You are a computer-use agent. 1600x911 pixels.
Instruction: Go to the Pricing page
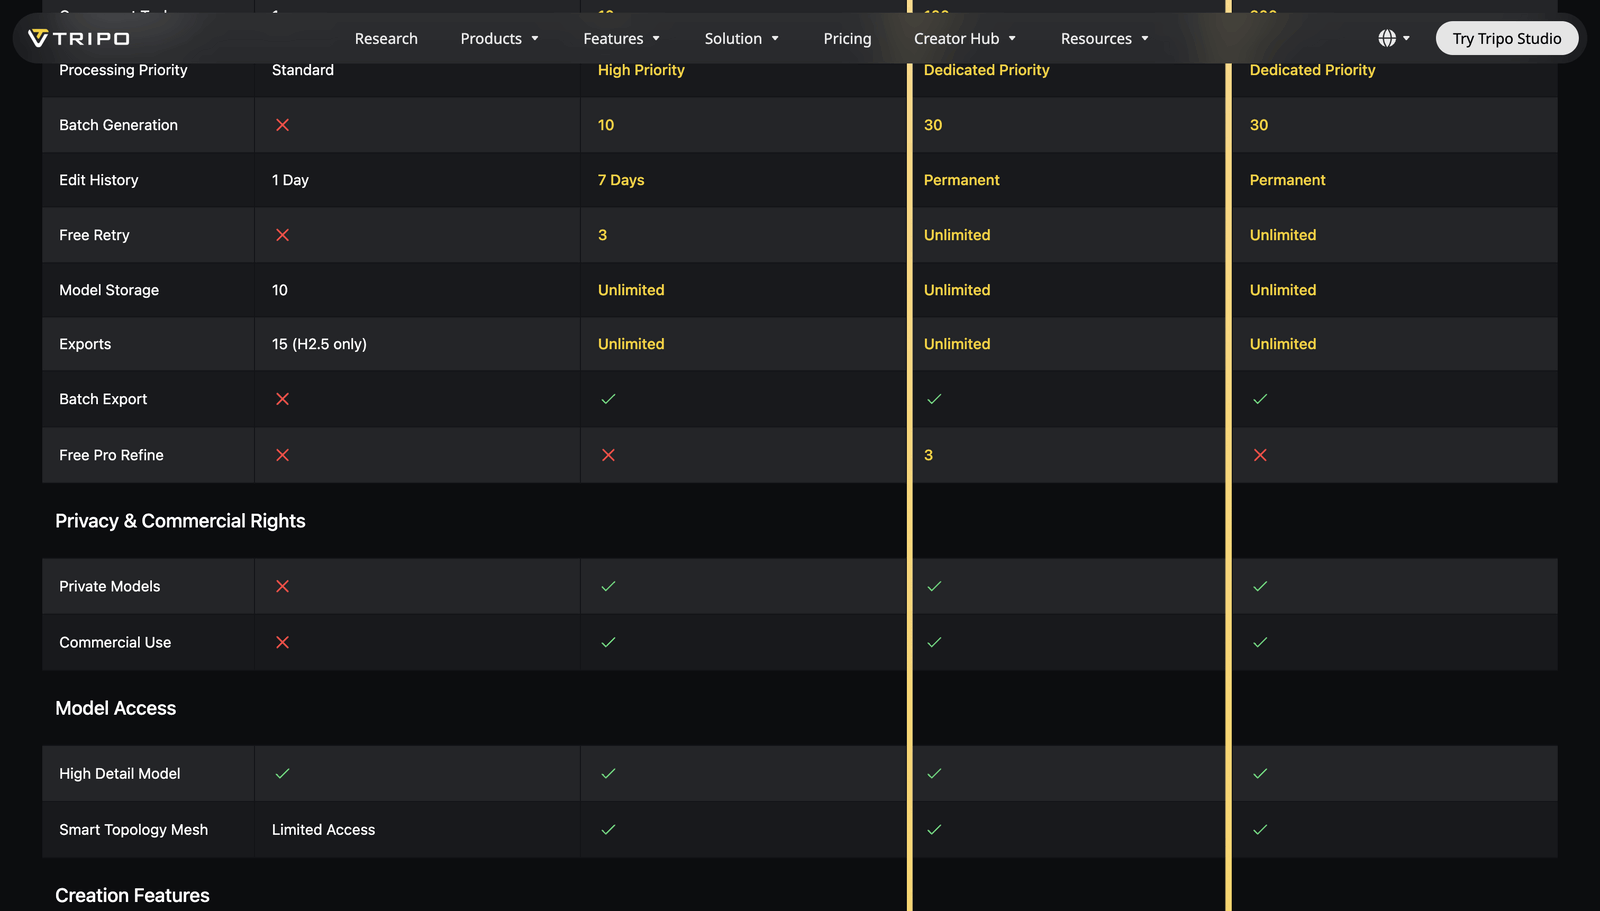tap(847, 38)
